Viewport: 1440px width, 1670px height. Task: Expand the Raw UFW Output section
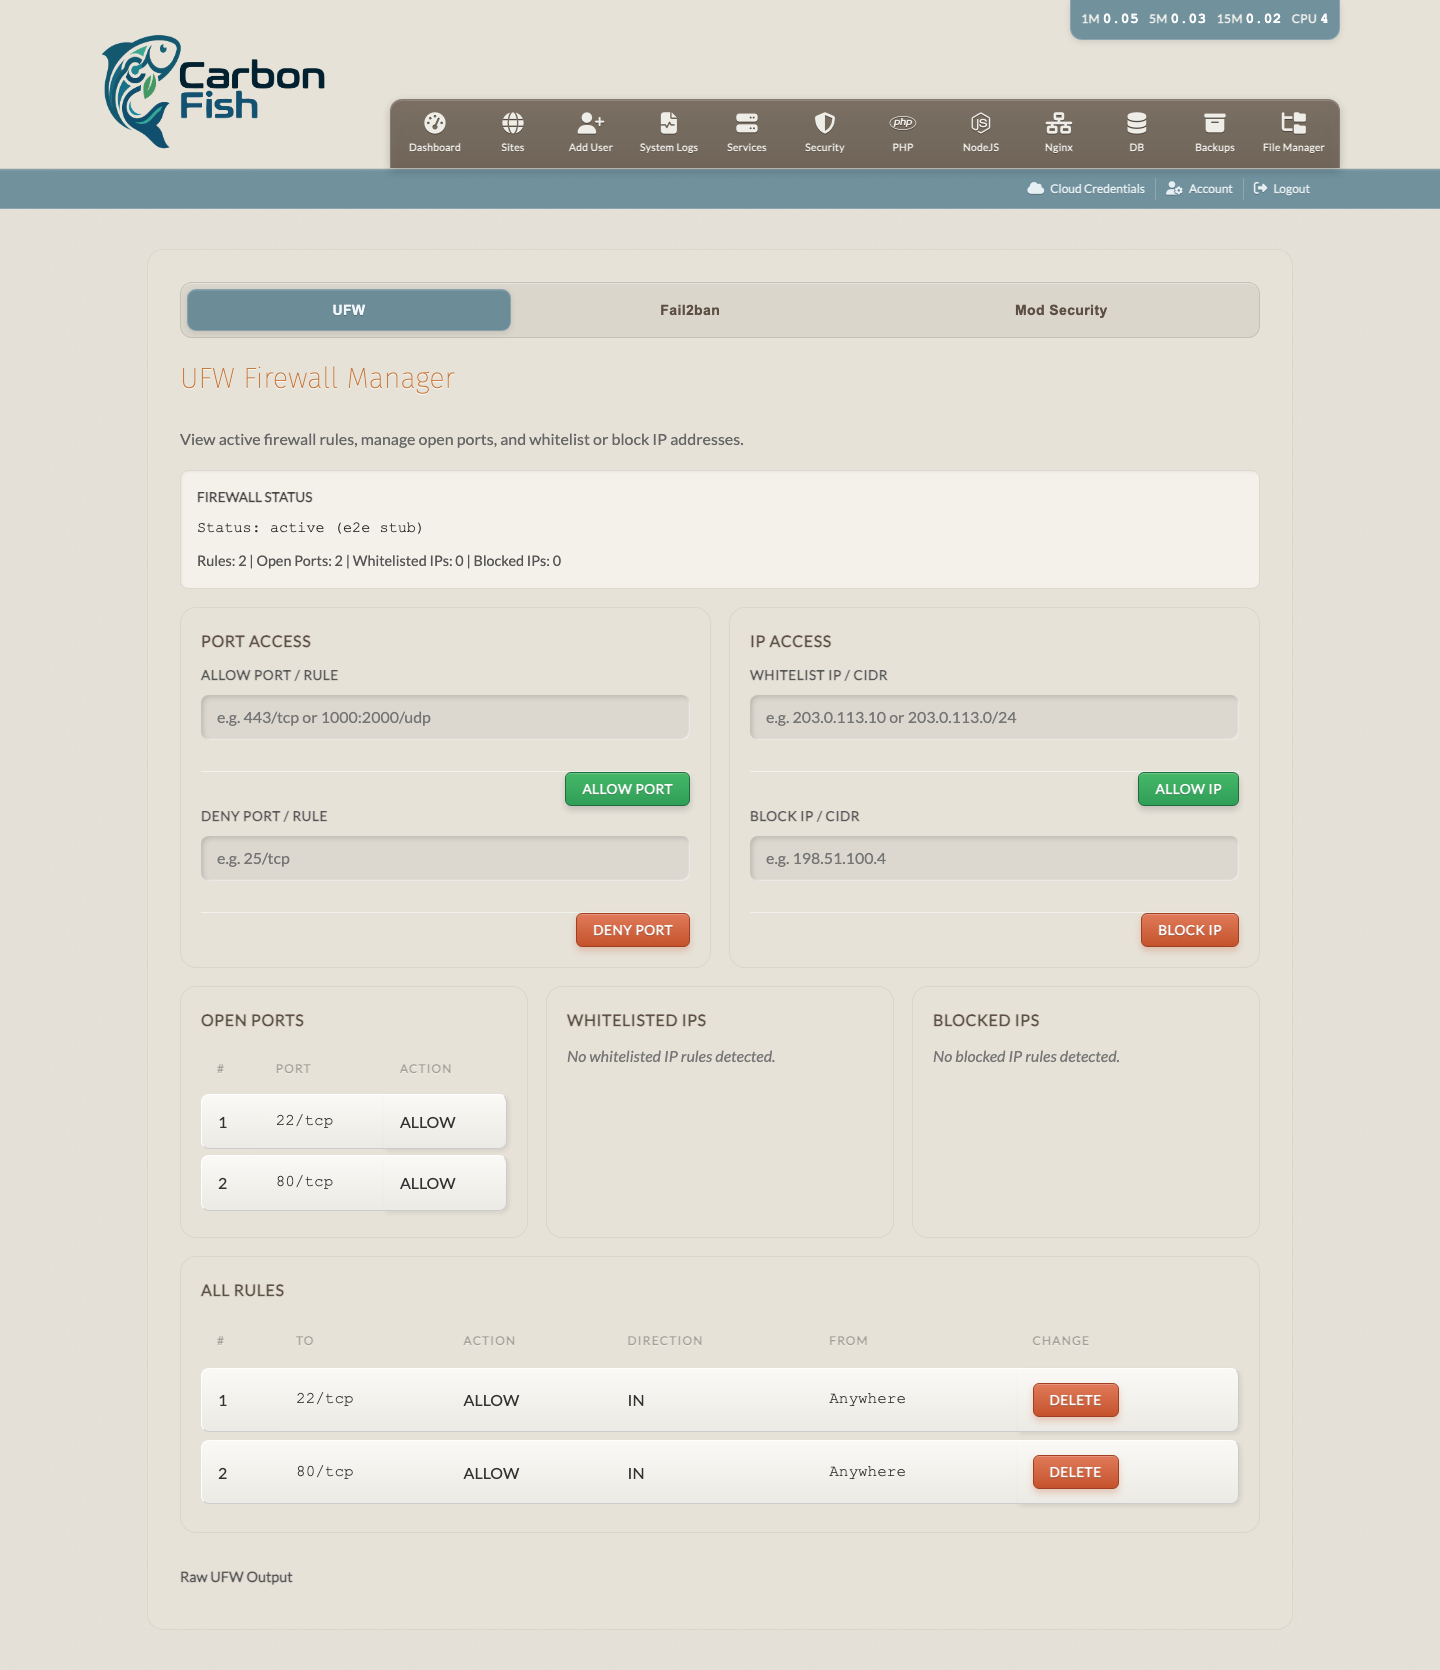pos(236,1577)
